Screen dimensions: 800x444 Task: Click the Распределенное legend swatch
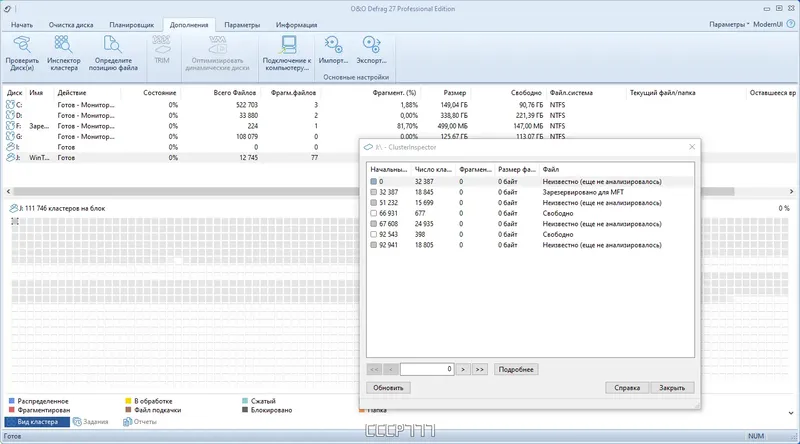pyautogui.click(x=12, y=401)
